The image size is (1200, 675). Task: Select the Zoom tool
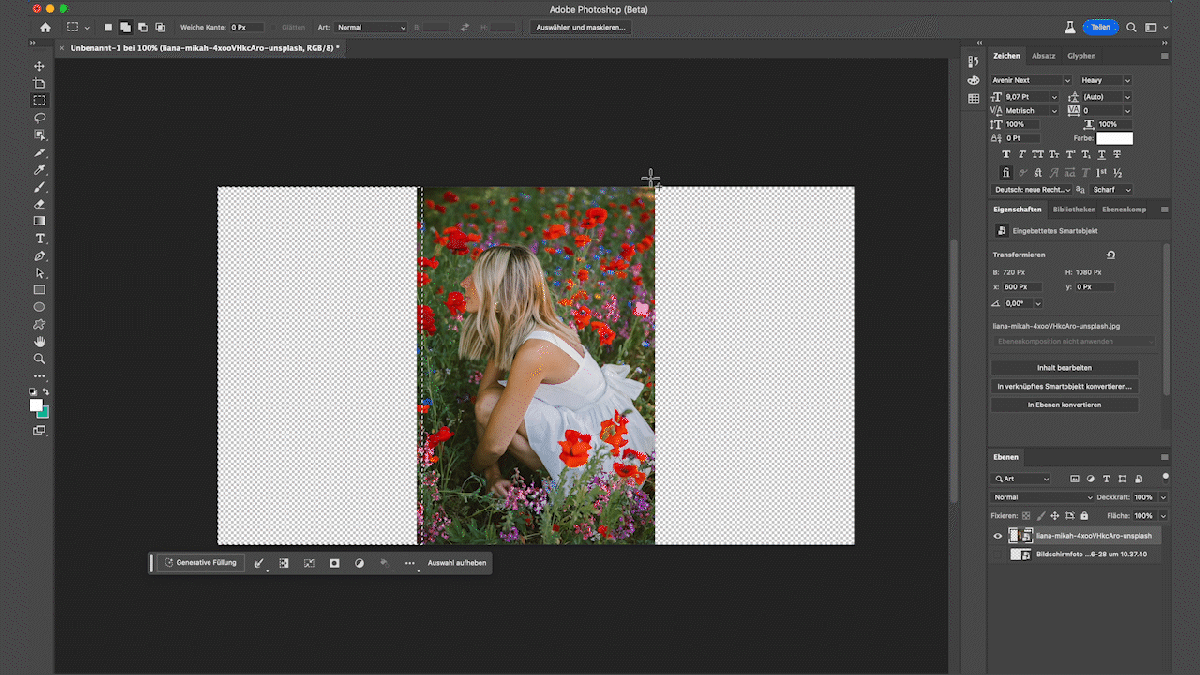coord(40,358)
